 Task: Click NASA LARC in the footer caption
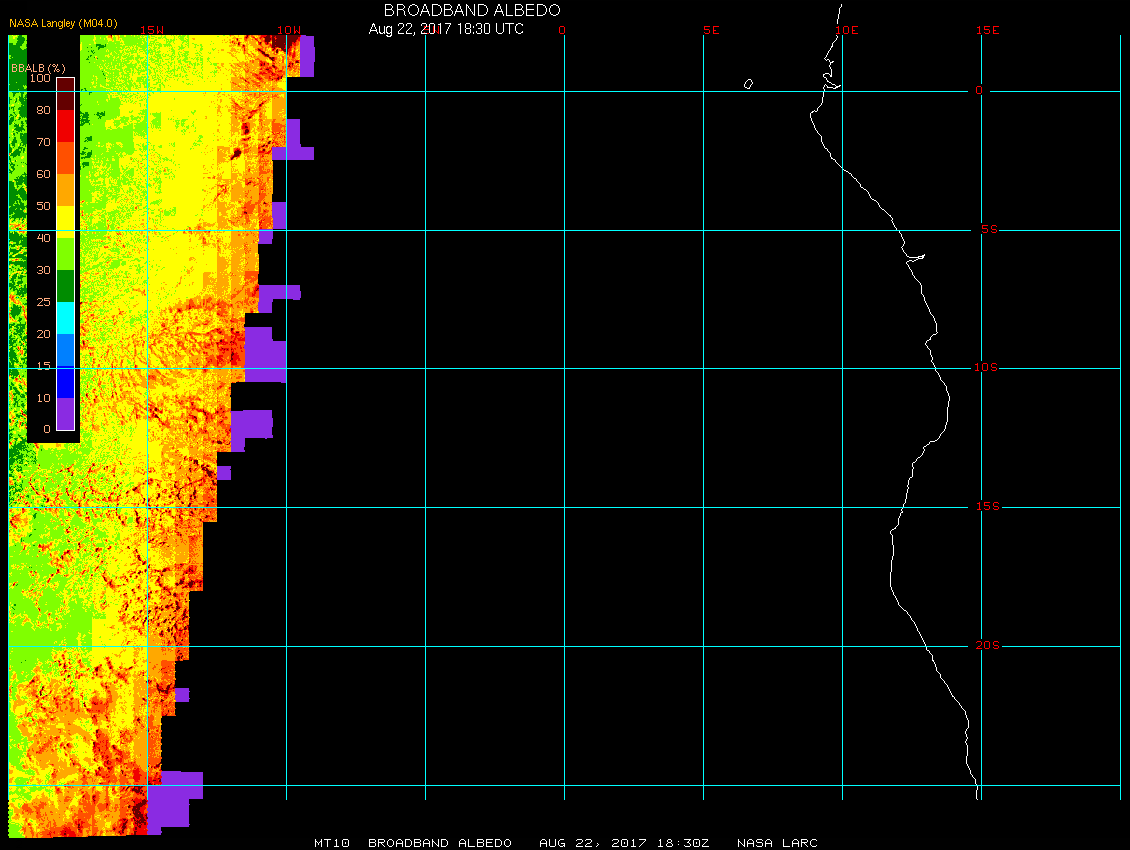[x=777, y=843]
